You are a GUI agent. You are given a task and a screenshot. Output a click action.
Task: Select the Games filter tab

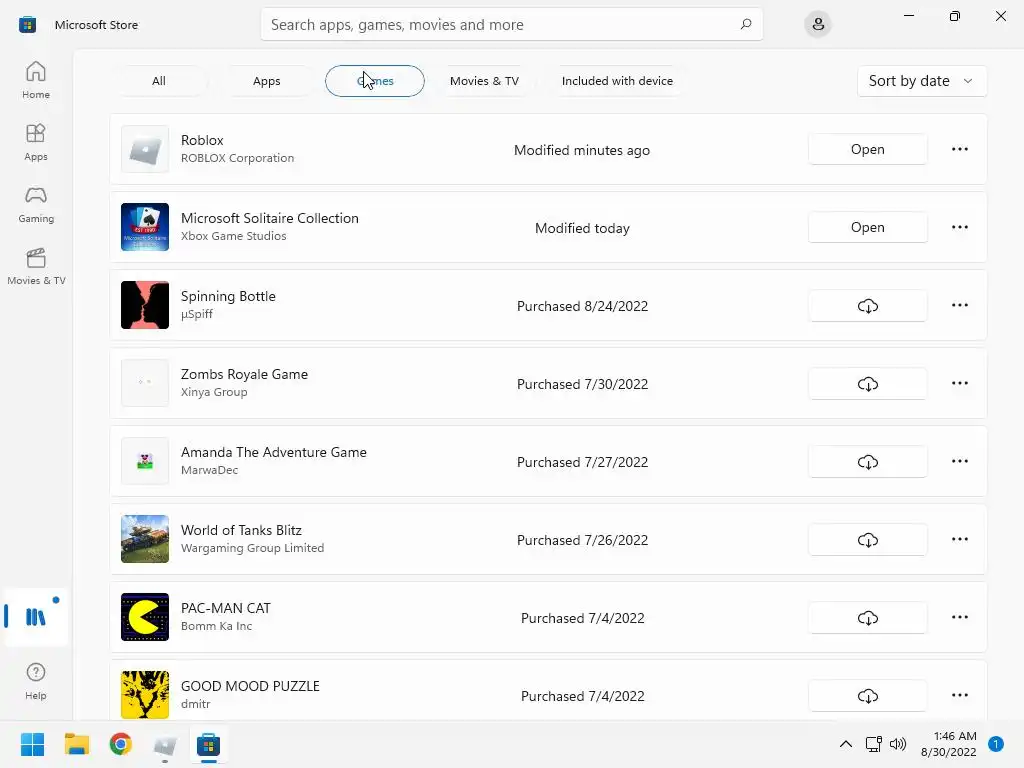(375, 81)
